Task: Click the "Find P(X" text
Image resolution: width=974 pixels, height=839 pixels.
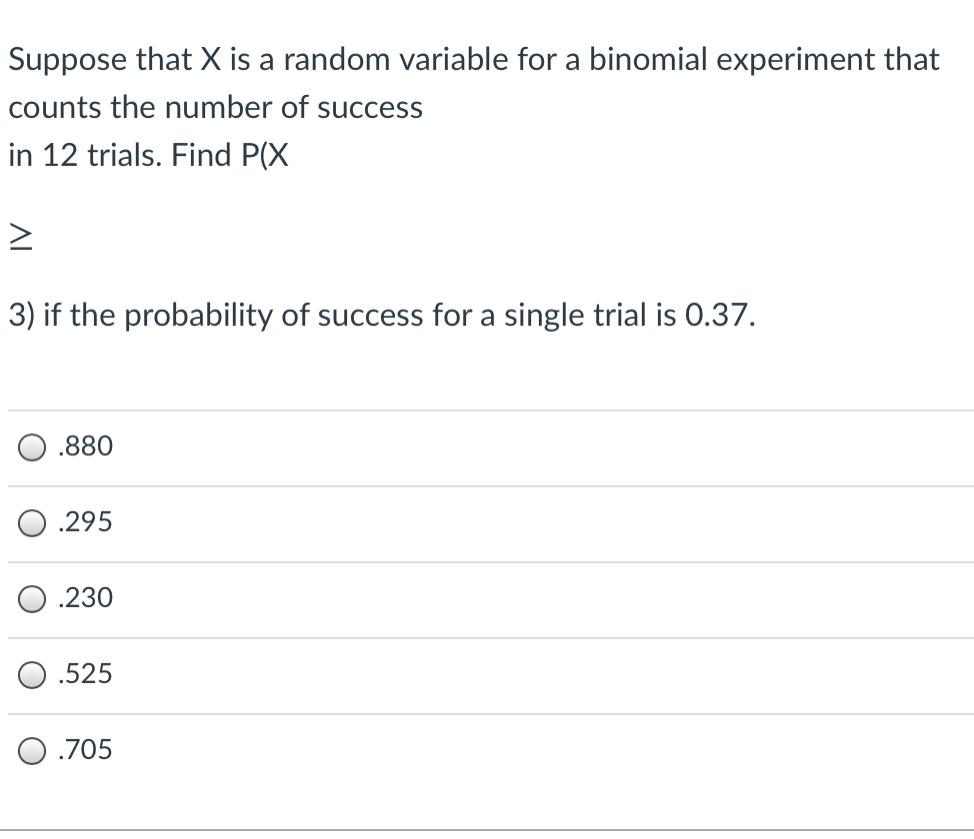Action: point(231,156)
